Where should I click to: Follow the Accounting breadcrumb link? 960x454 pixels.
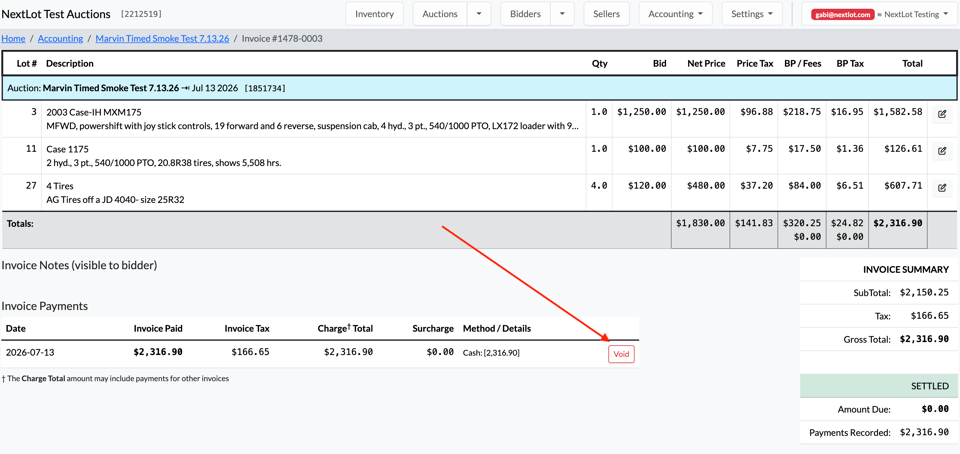60,39
